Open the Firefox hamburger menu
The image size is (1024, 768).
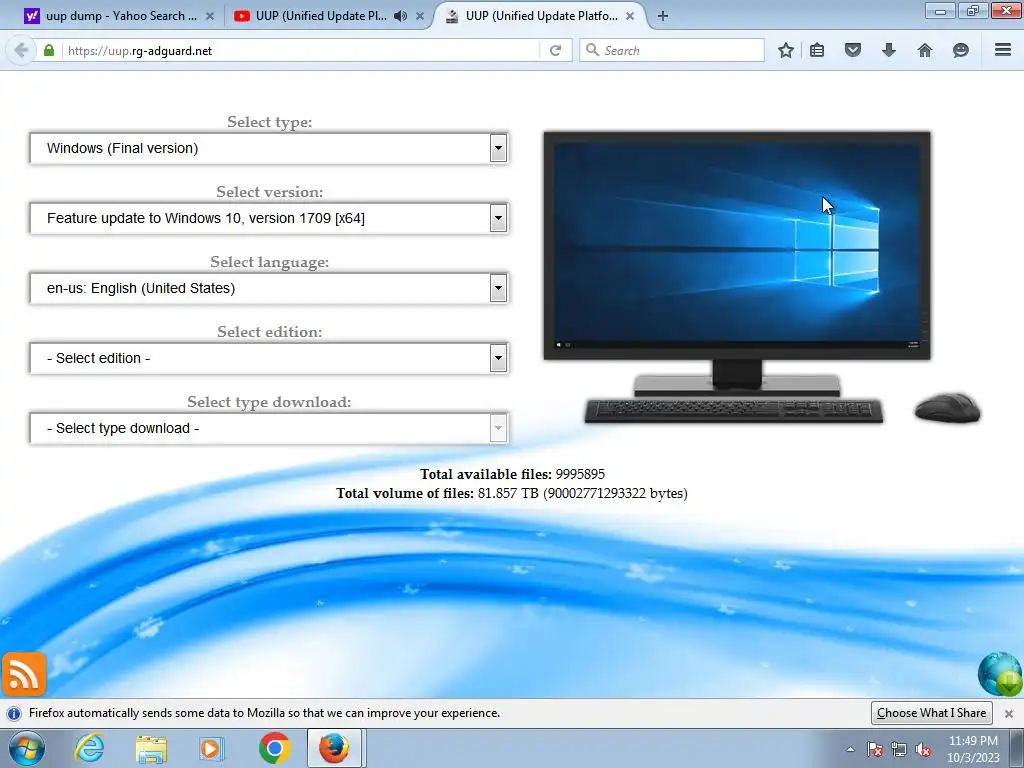pyautogui.click(x=1003, y=50)
